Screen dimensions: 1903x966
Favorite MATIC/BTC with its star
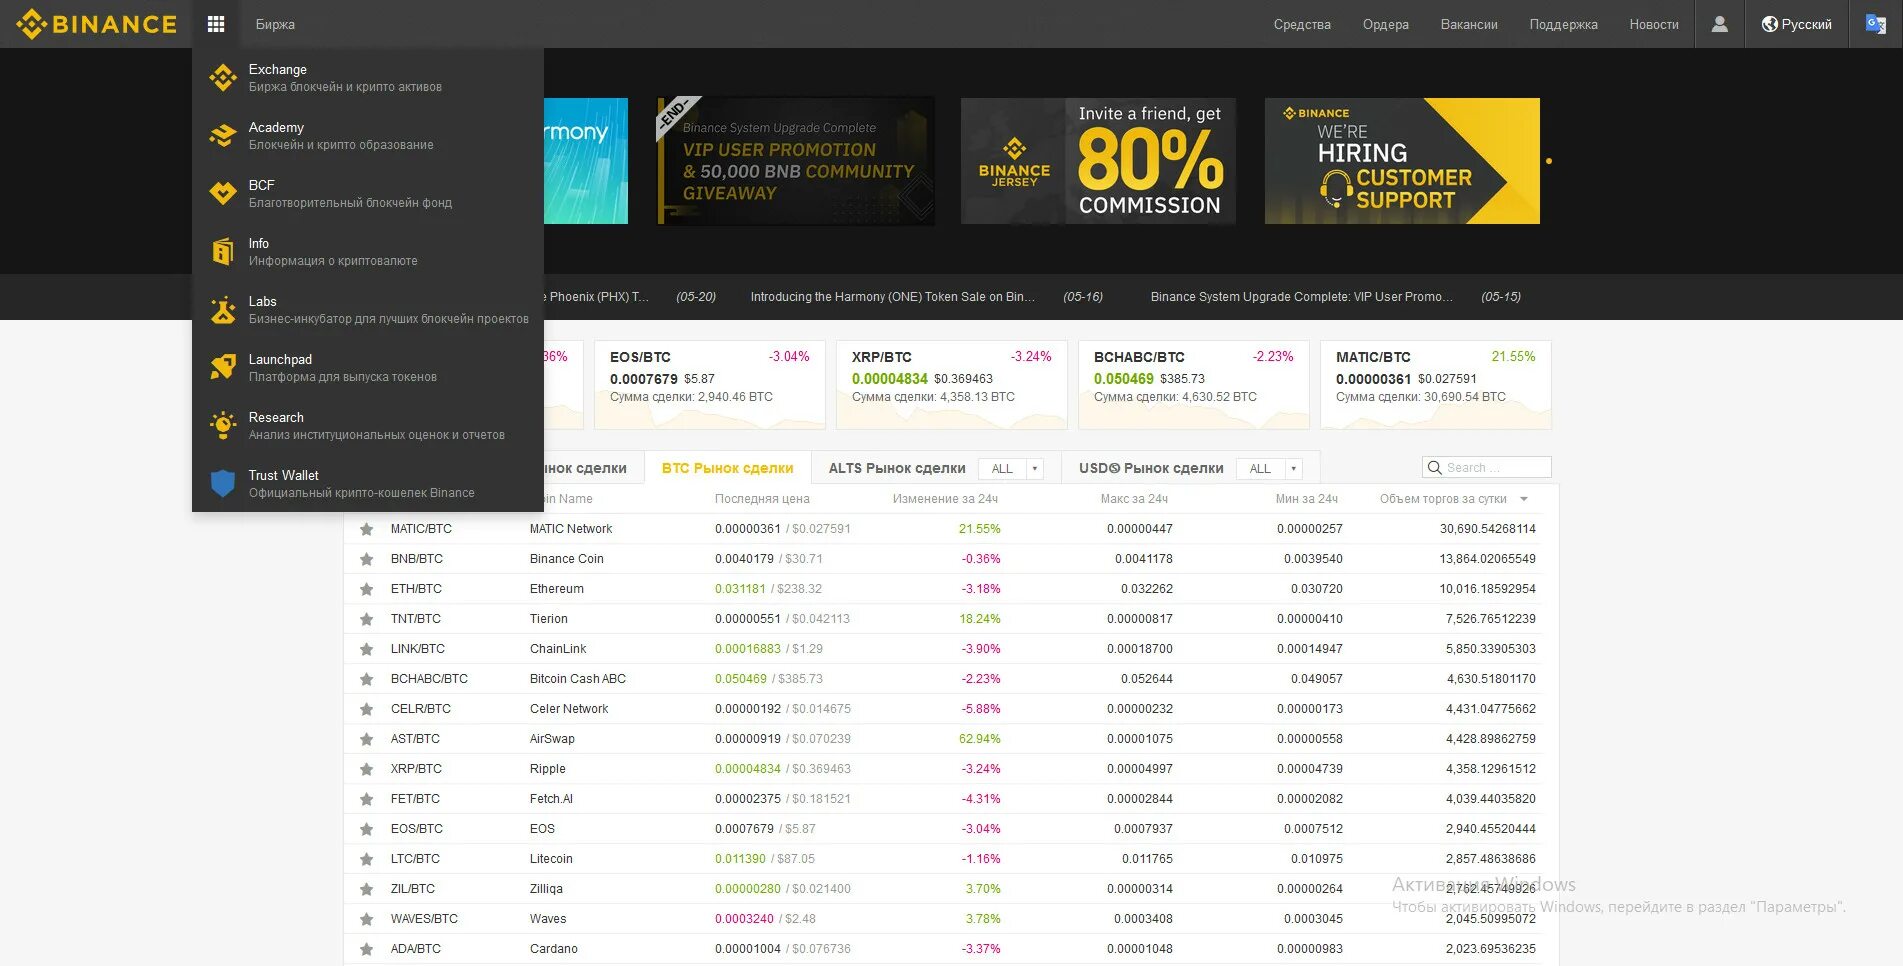click(367, 529)
